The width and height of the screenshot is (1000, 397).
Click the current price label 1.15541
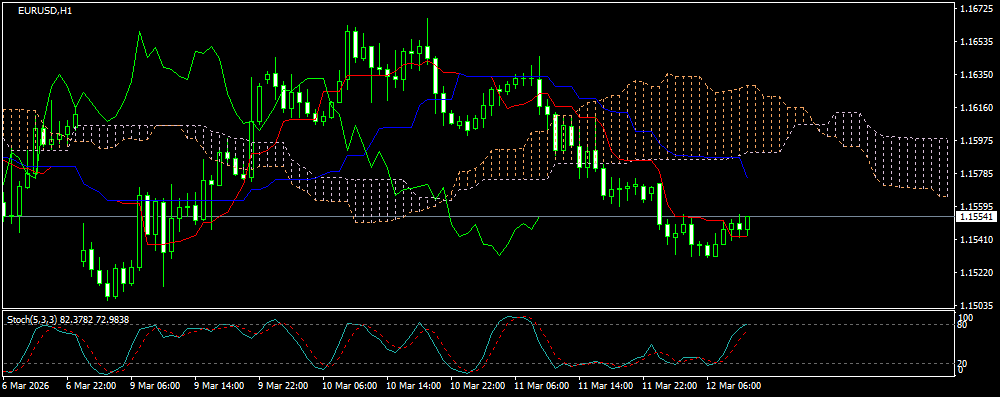tap(977, 217)
